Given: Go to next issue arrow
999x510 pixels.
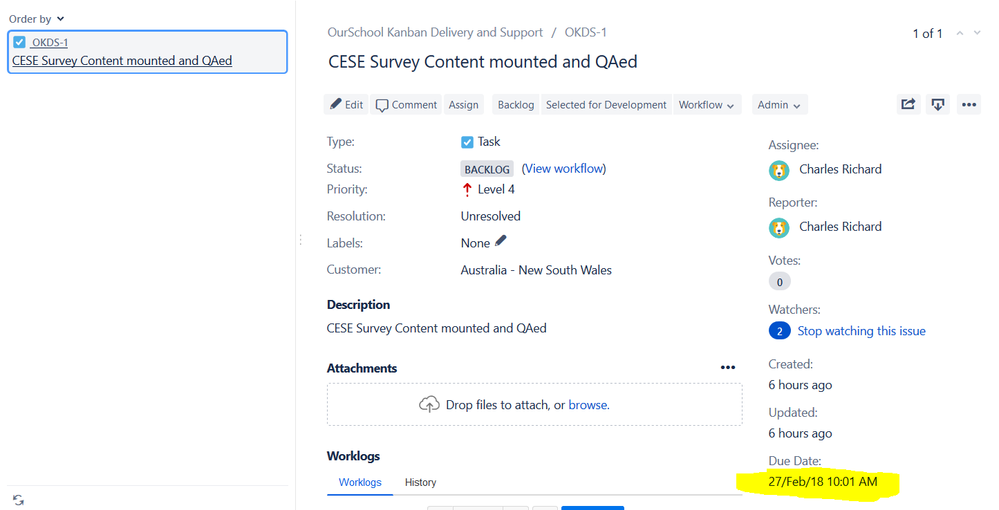Looking at the screenshot, I should coord(977,33).
